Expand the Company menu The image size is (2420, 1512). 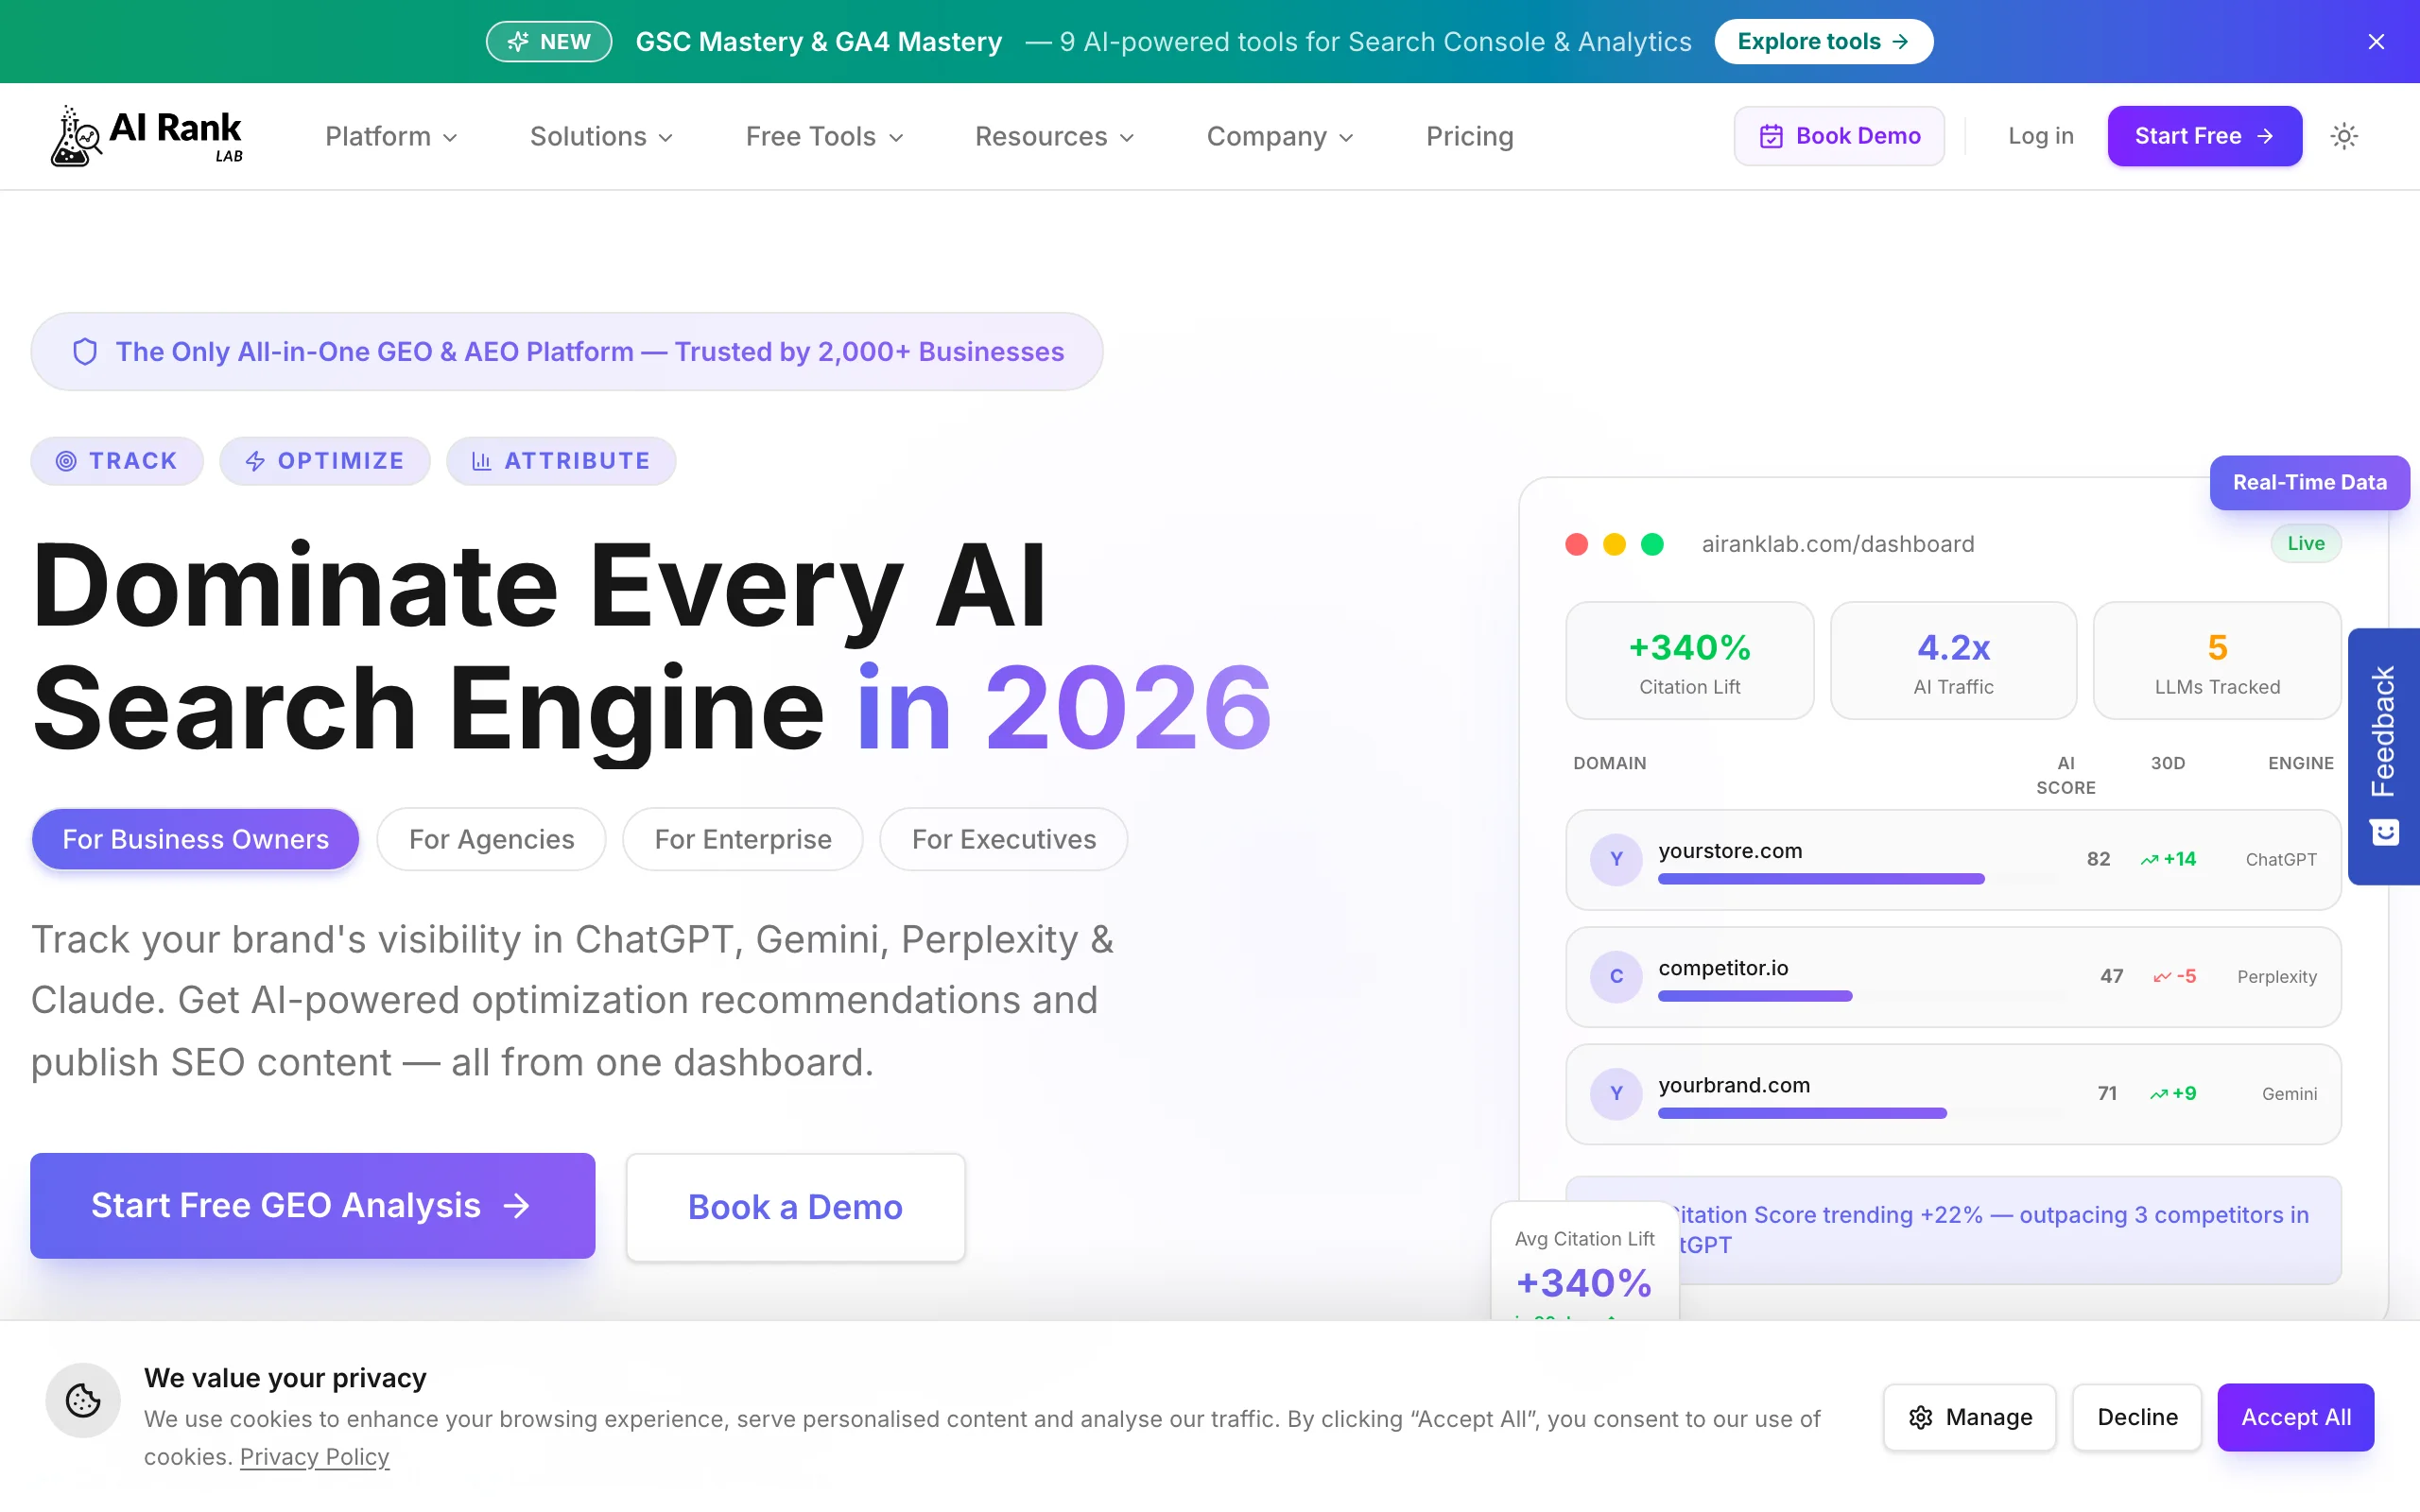pyautogui.click(x=1280, y=136)
